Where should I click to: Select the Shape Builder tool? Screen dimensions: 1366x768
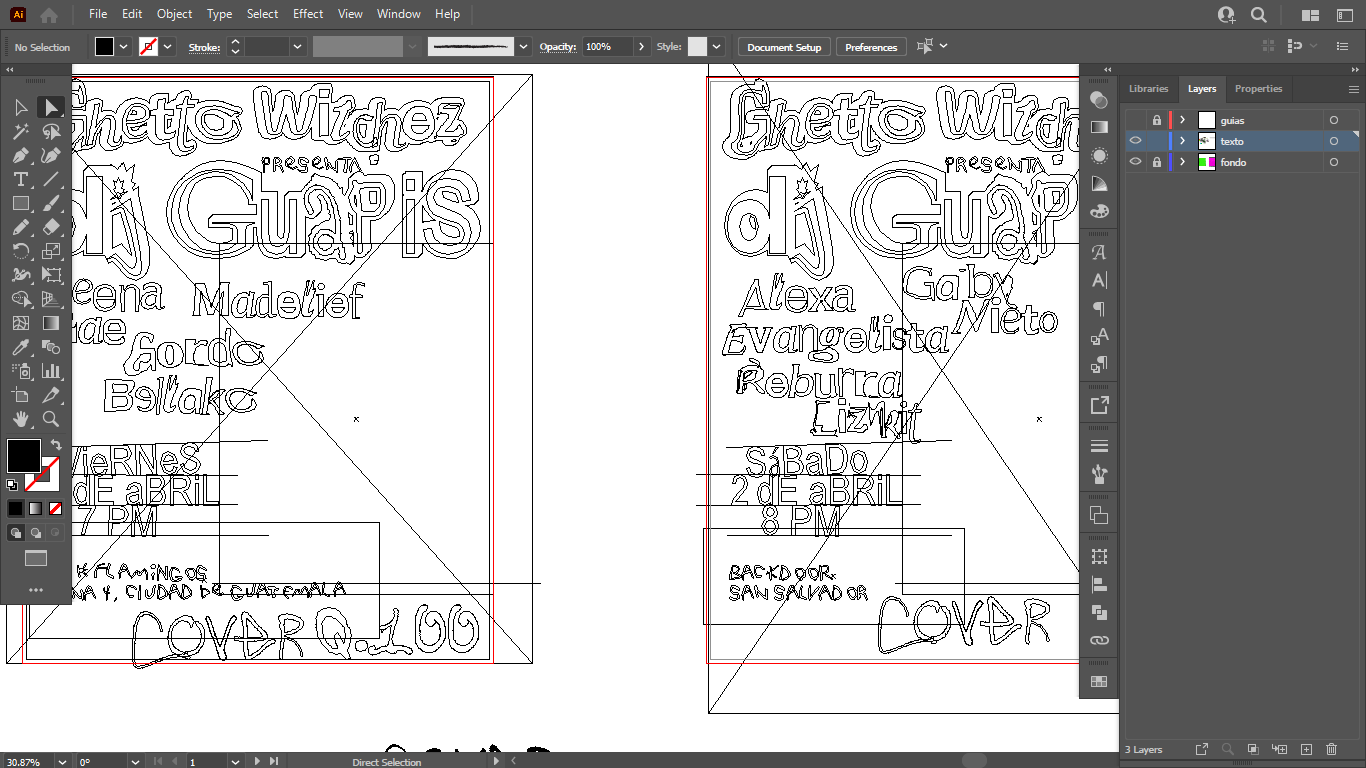(x=20, y=299)
